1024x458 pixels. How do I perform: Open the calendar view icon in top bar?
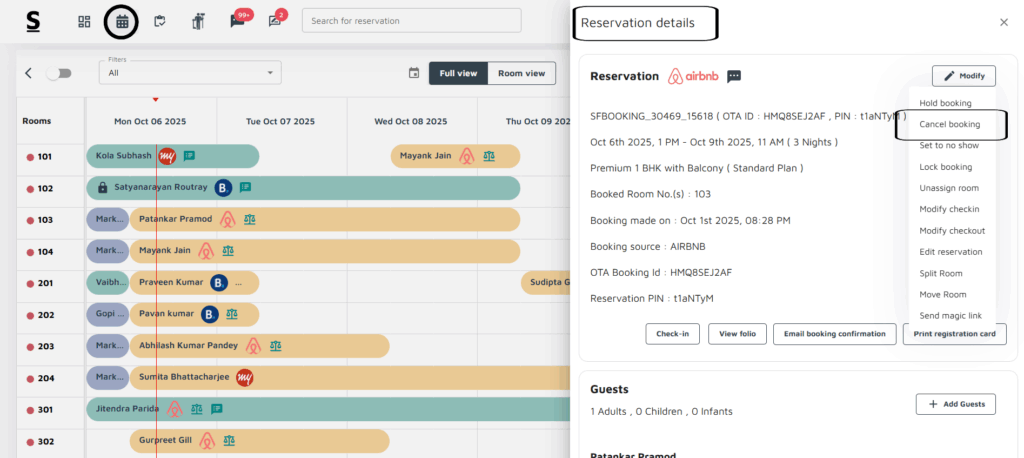click(122, 21)
